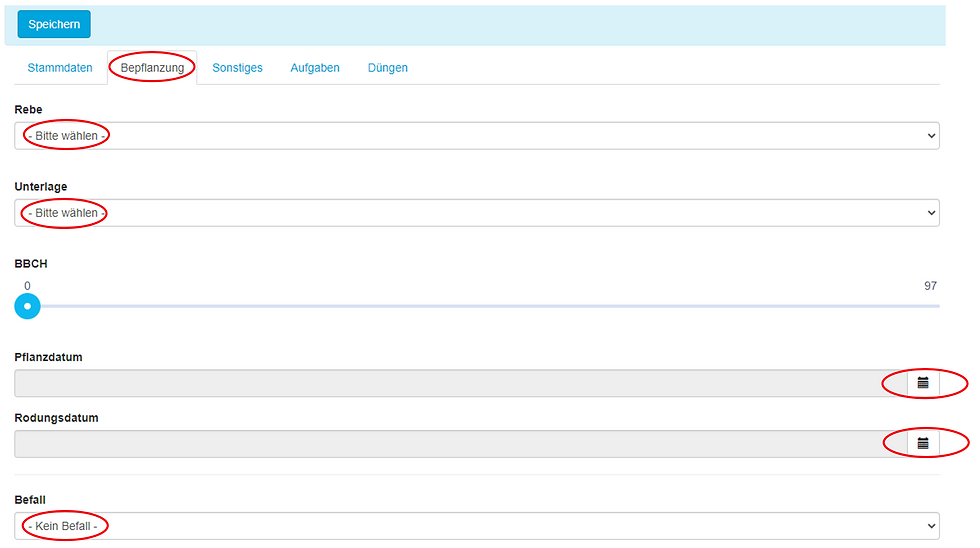Open the Rodungsdatum calendar picker
The height and width of the screenshot is (548, 980).
click(x=923, y=444)
